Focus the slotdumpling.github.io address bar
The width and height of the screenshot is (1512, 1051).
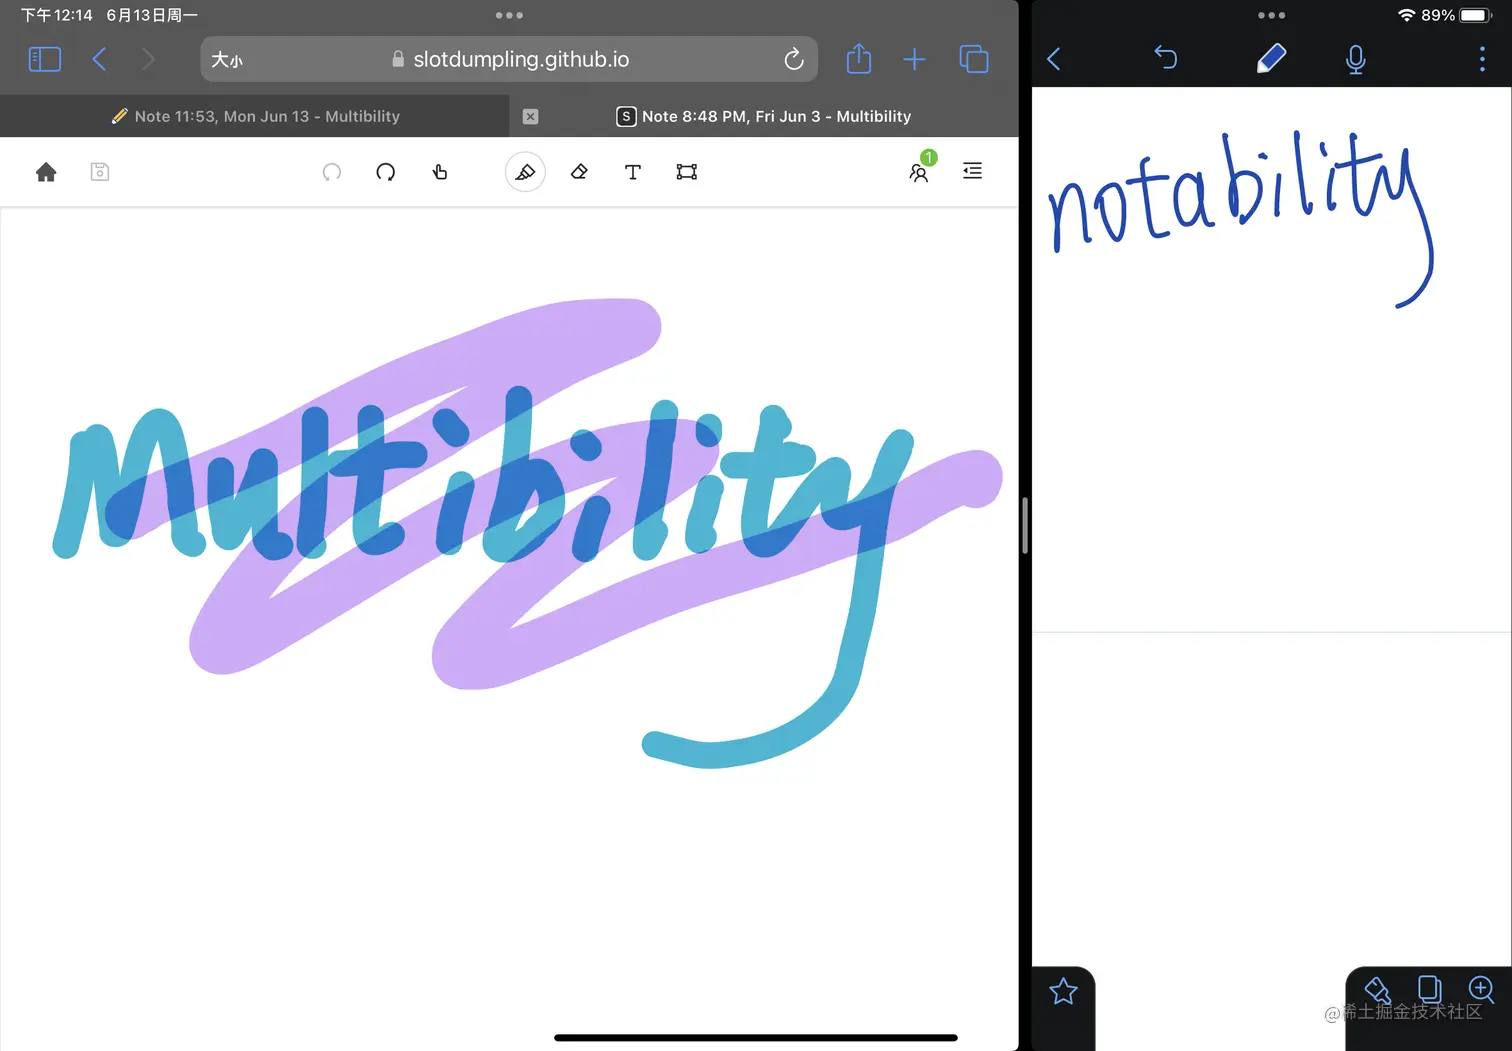(510, 60)
